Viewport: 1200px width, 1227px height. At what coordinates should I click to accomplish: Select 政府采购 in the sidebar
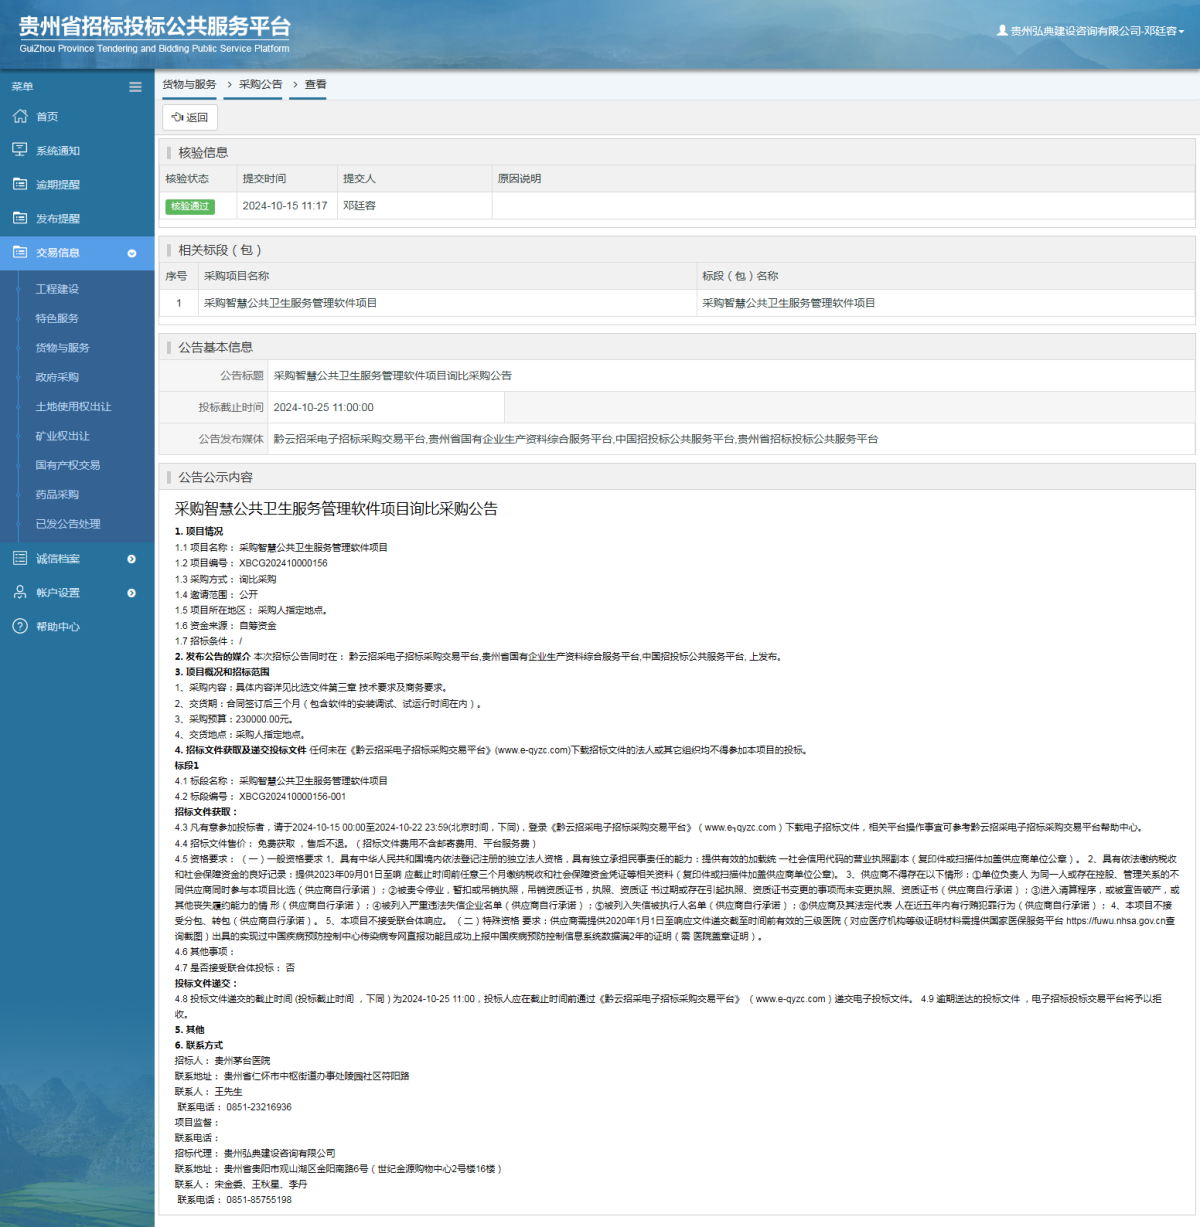tap(57, 377)
